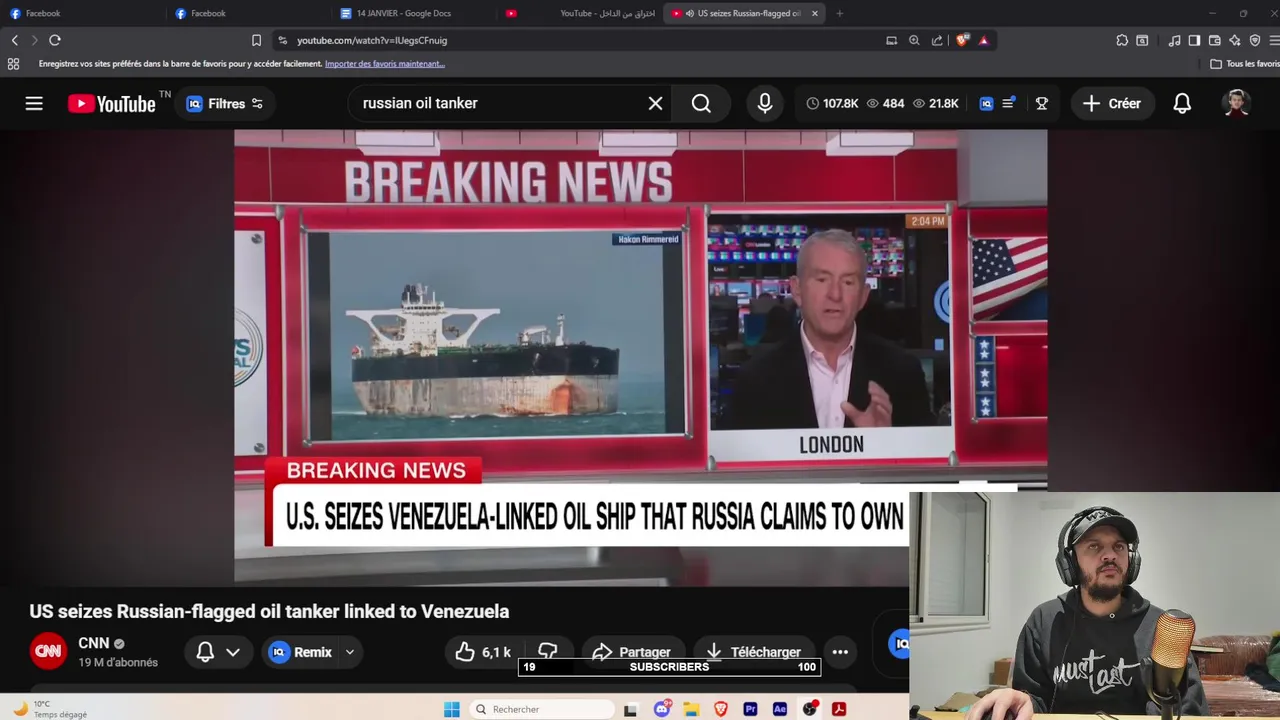1280x720 pixels.
Task: Click the Créer button
Action: tap(1111, 103)
